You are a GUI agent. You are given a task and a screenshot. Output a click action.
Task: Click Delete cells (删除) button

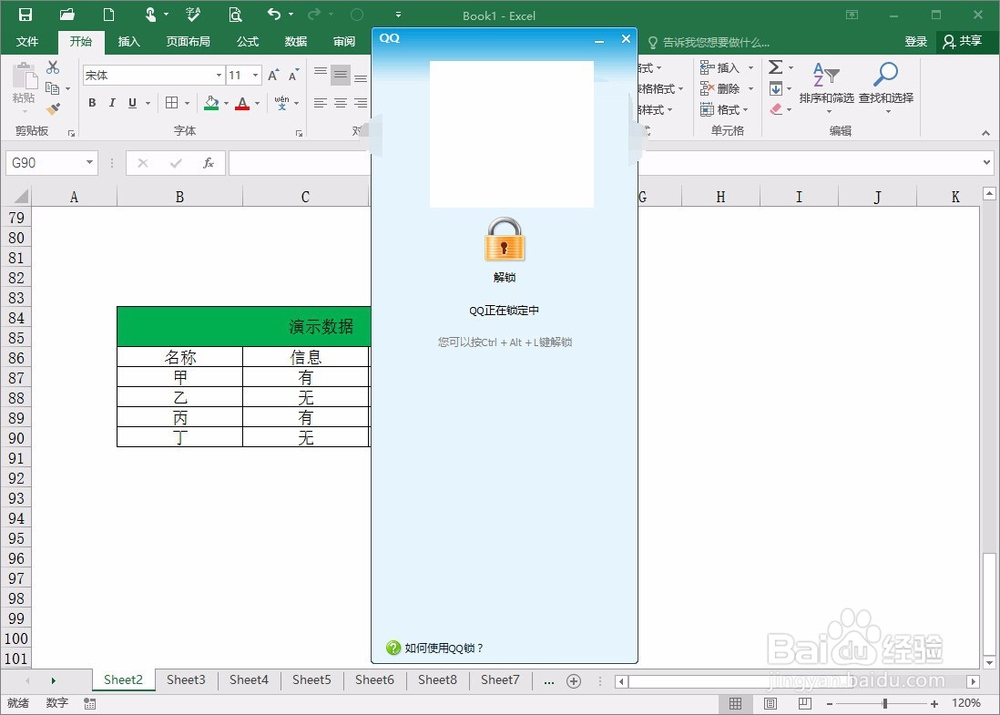(x=719, y=89)
